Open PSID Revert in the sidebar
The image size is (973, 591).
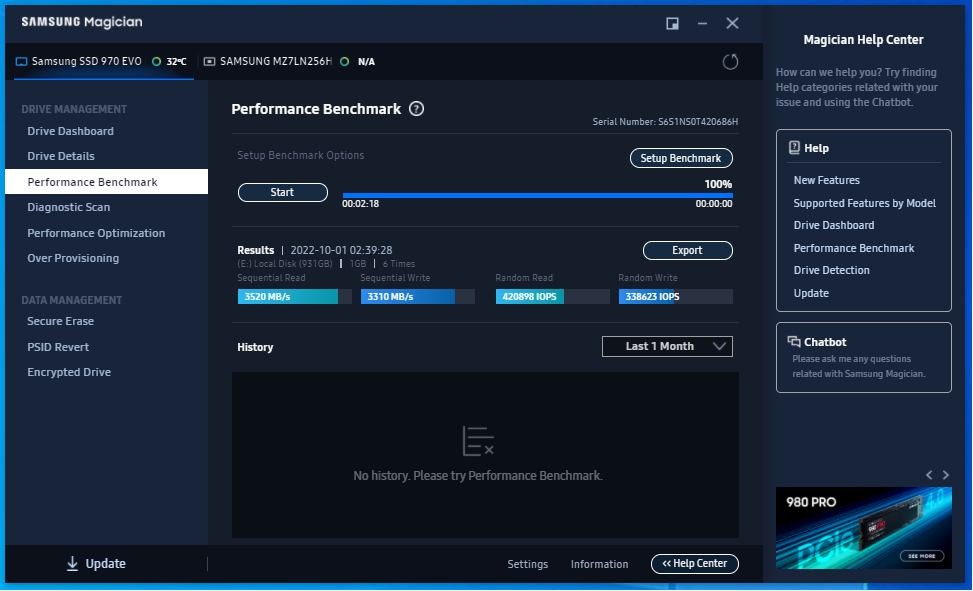58,347
